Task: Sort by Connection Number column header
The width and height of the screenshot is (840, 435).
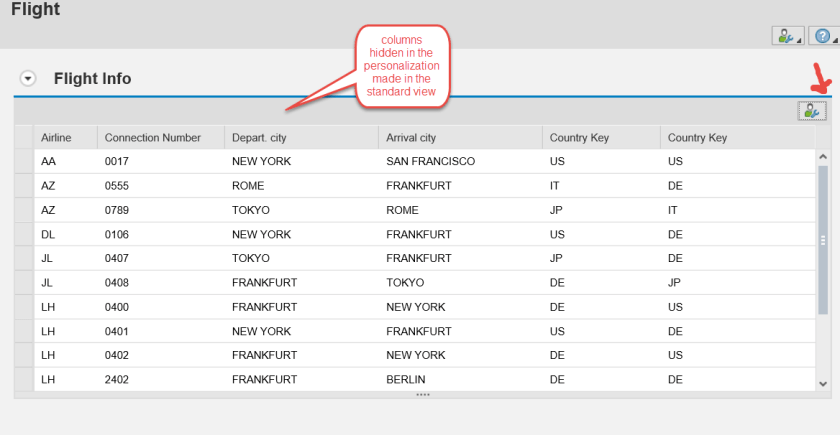Action: pos(152,138)
